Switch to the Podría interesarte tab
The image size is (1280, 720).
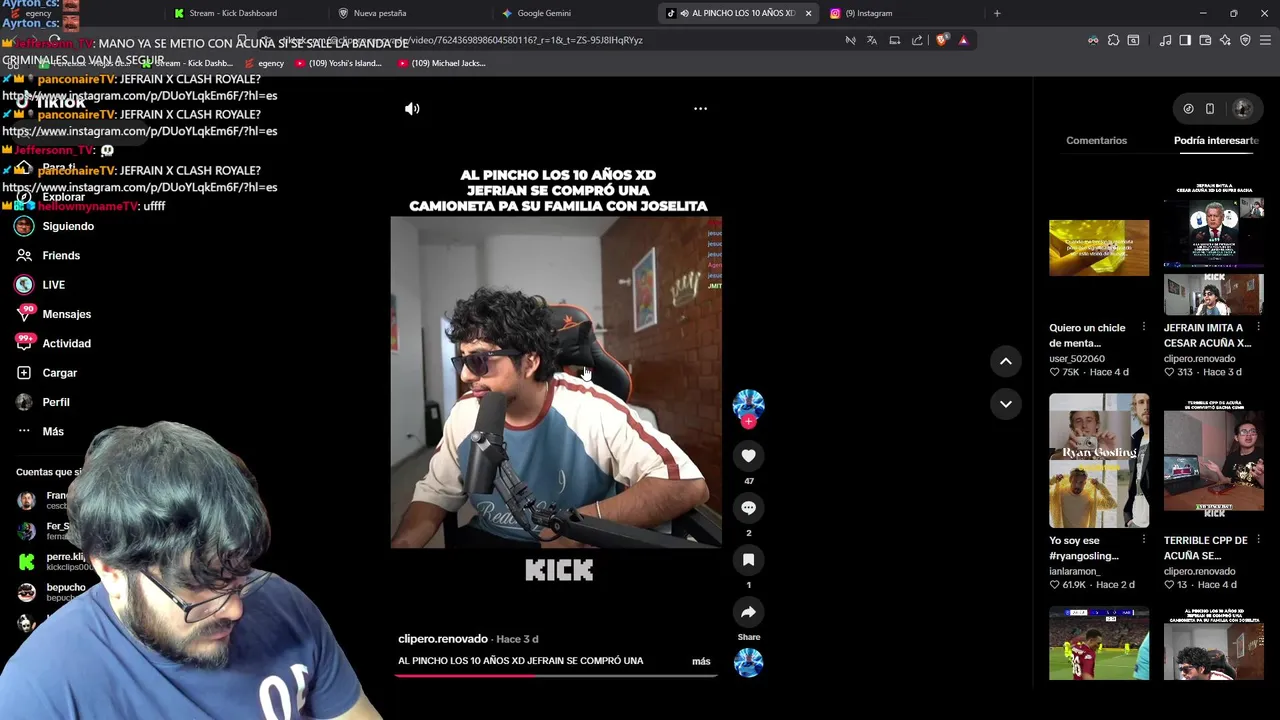pos(1216,140)
